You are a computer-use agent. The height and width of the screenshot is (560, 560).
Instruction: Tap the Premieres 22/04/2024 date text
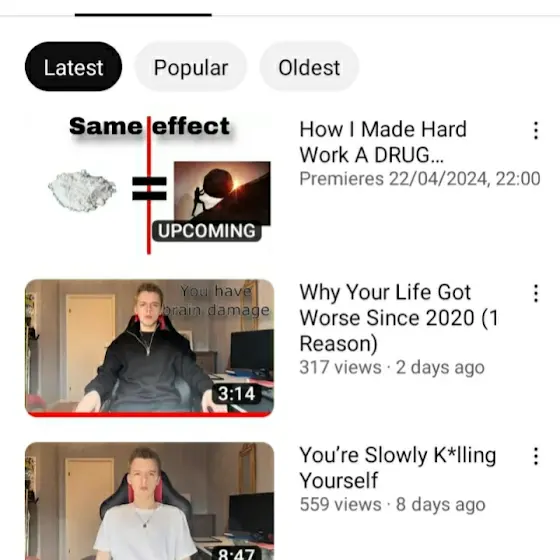(420, 179)
